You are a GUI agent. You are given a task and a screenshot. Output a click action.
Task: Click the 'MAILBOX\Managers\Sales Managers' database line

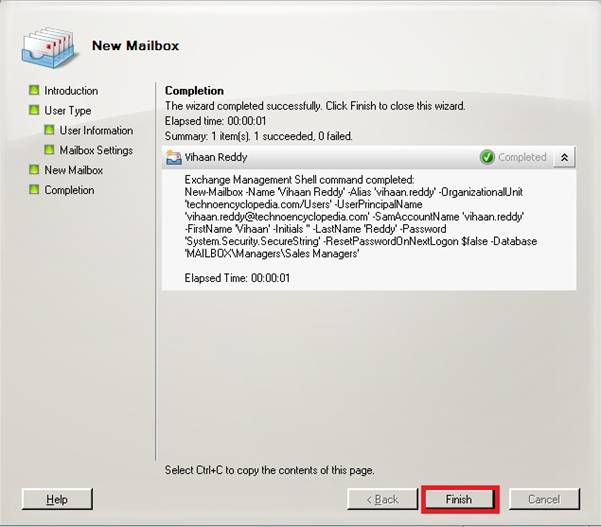click(272, 254)
